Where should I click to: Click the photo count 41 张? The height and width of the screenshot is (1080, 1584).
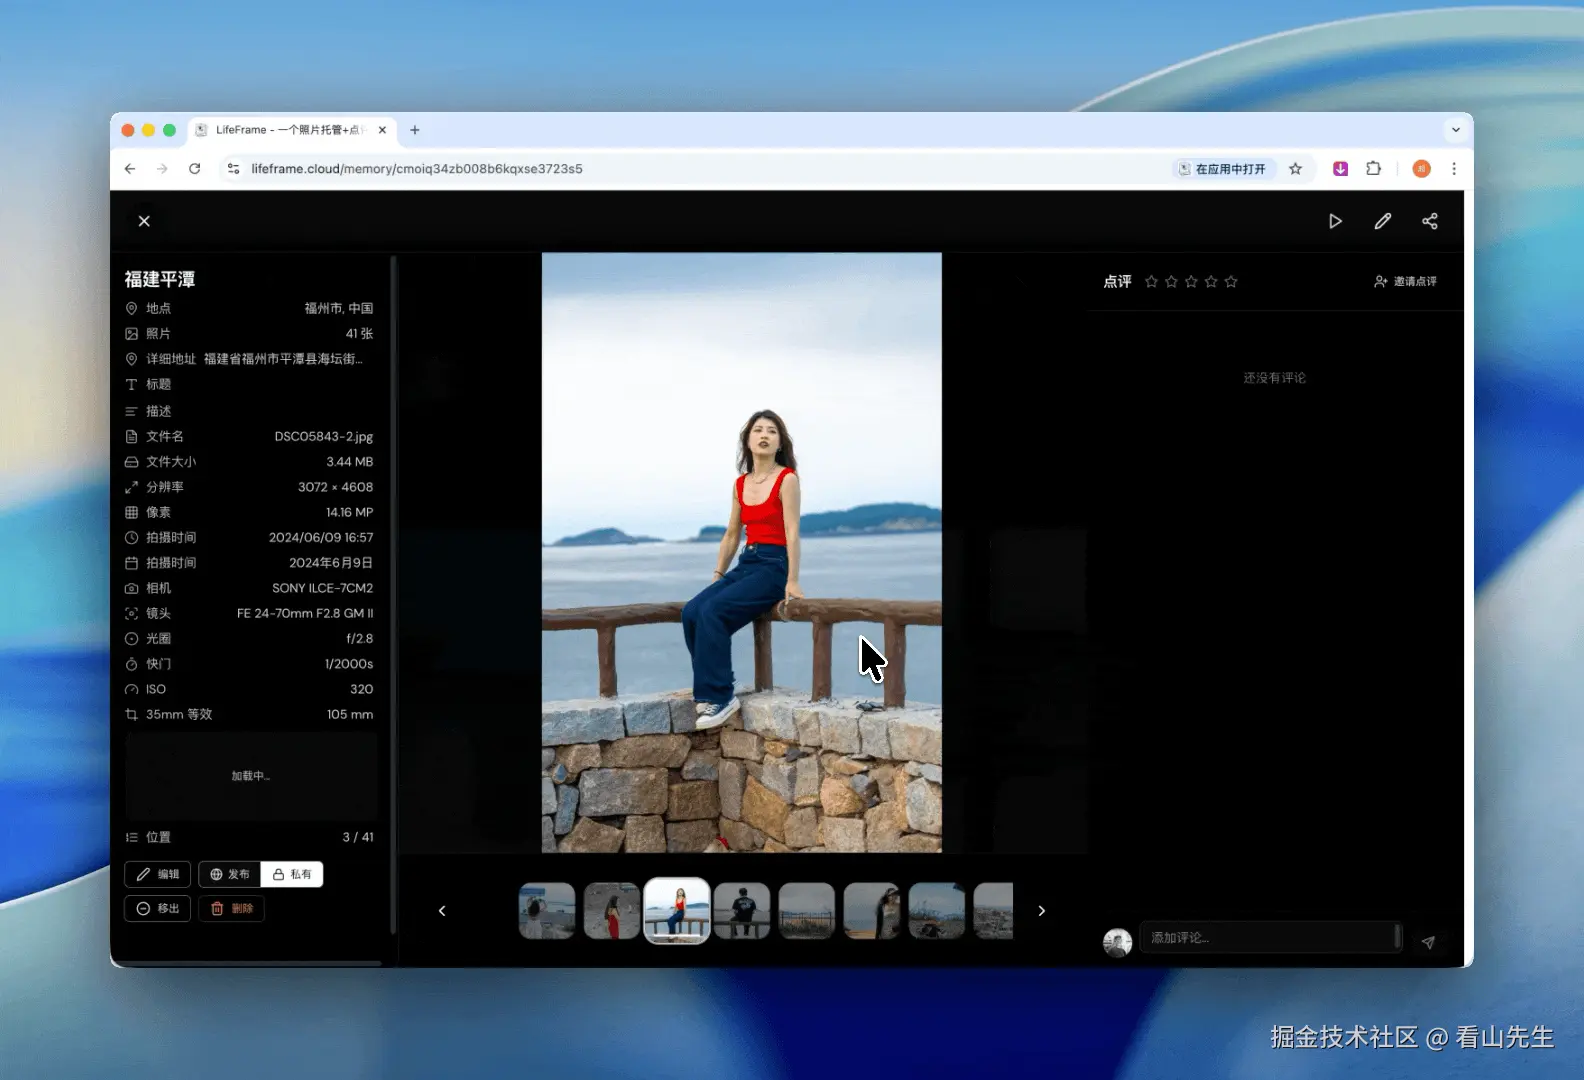[359, 334]
